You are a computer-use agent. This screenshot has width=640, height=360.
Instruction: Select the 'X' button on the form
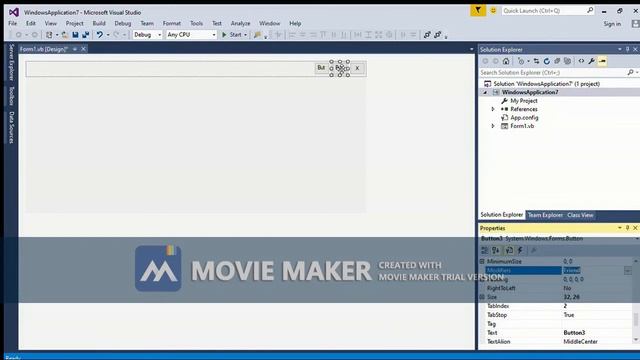click(357, 68)
